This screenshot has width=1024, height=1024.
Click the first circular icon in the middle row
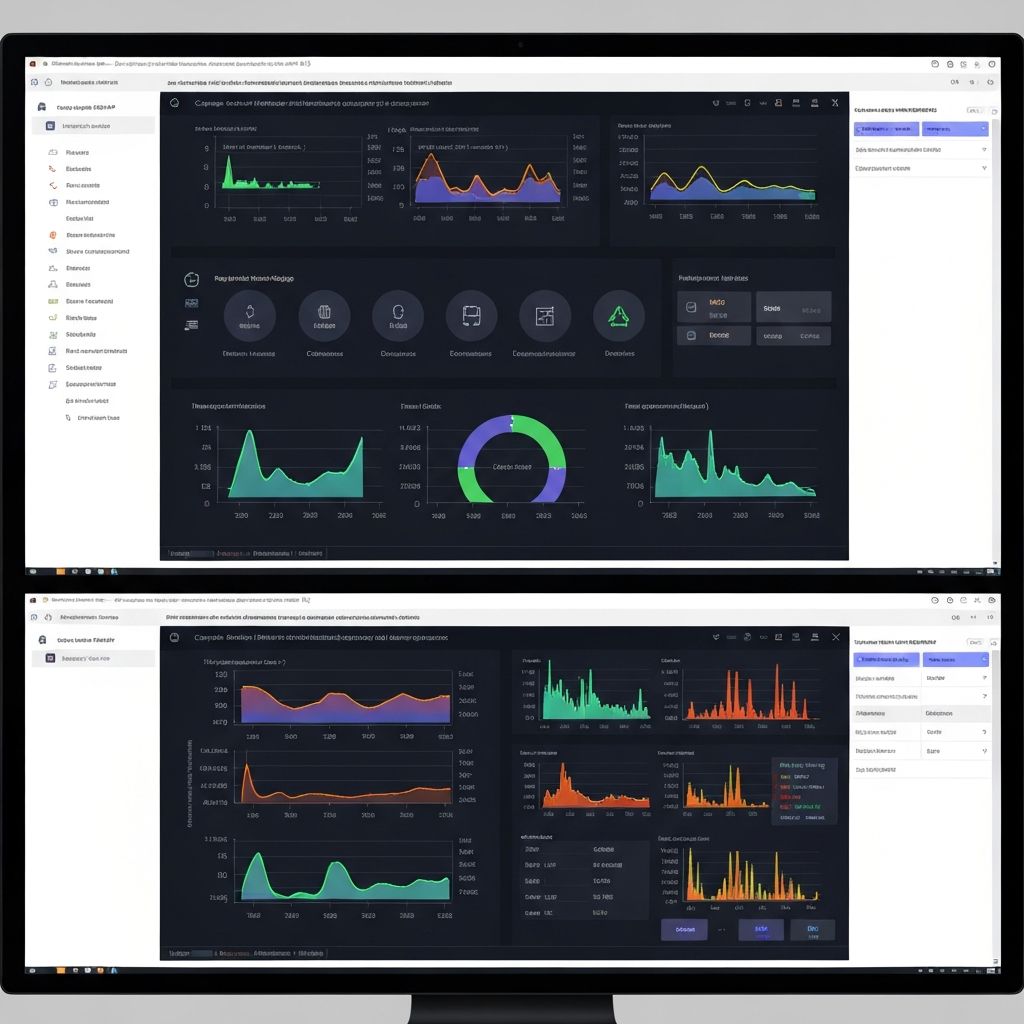250,316
